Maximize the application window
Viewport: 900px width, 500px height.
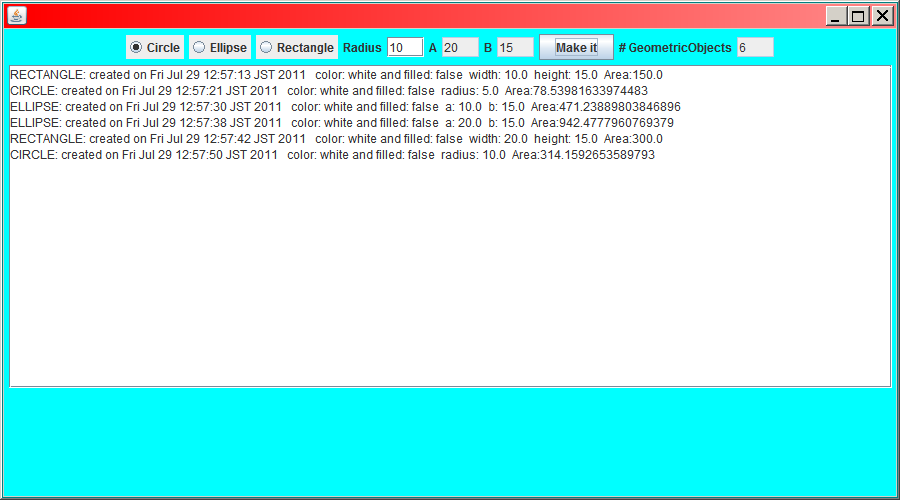tap(859, 16)
